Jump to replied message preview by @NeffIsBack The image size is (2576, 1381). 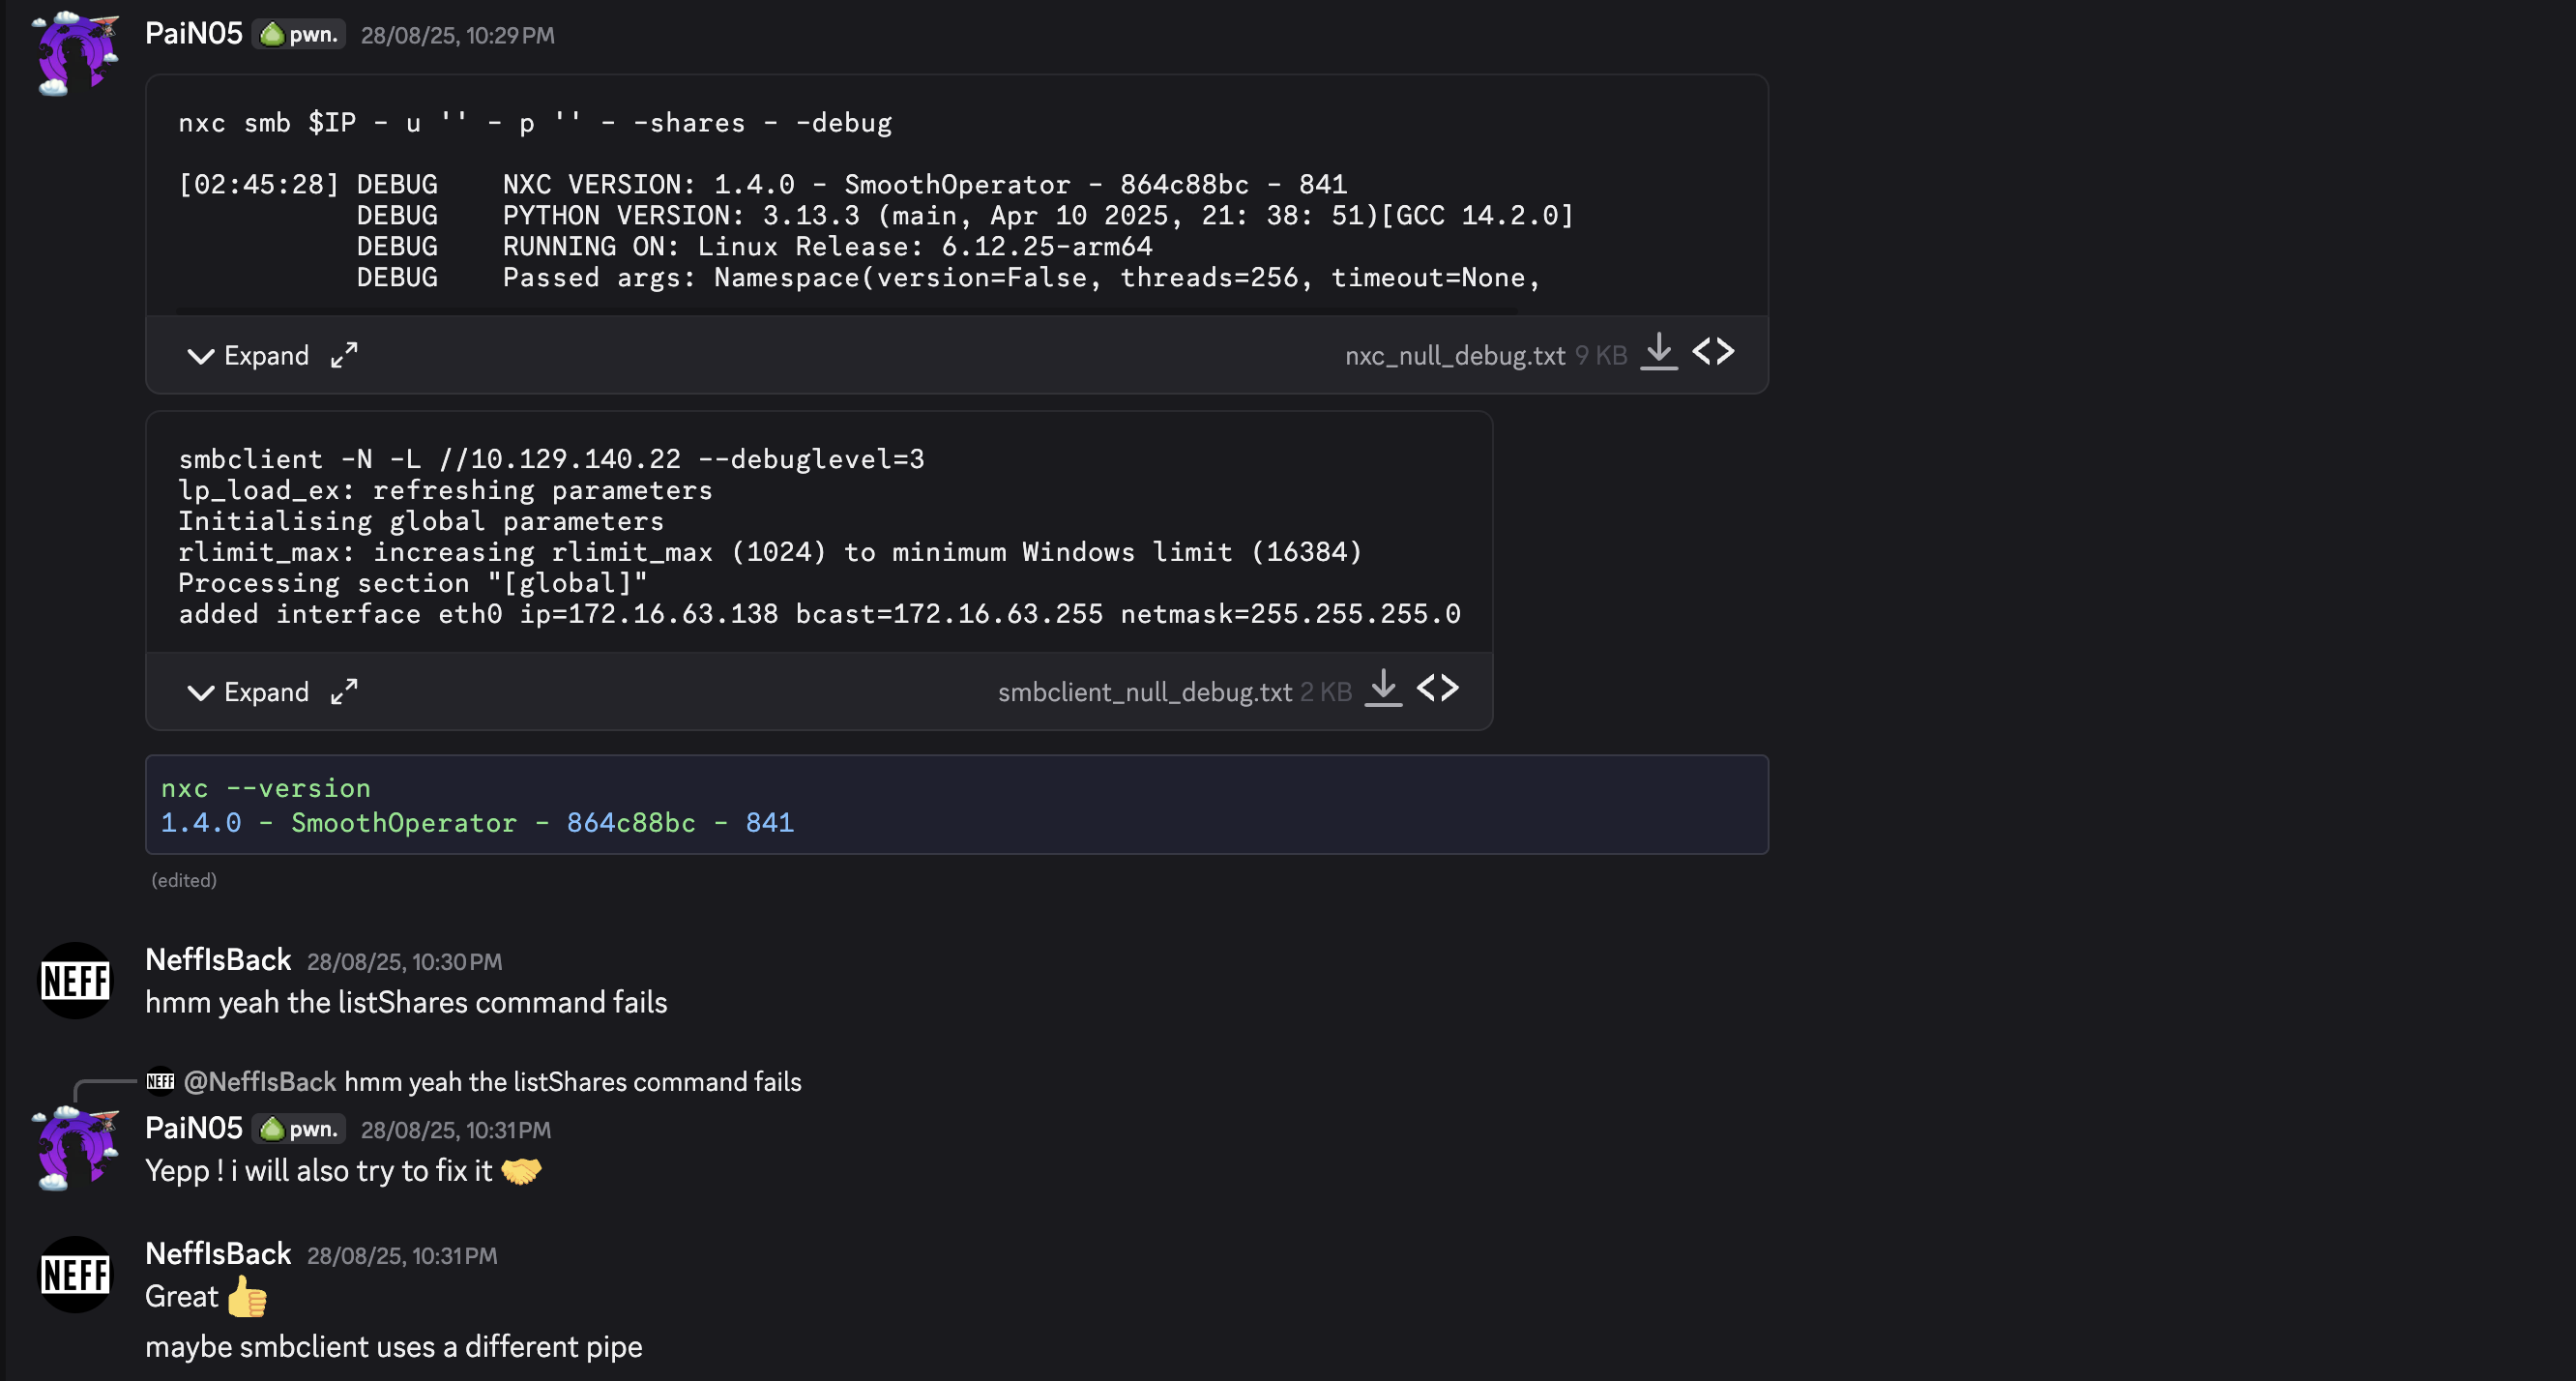tap(572, 1082)
